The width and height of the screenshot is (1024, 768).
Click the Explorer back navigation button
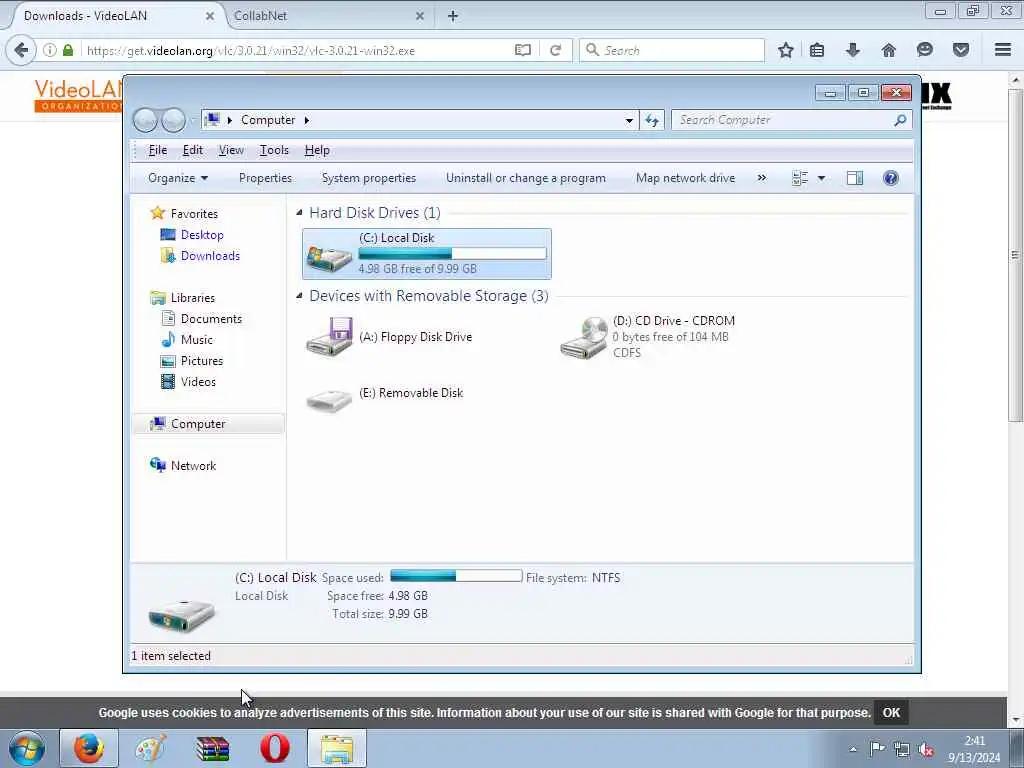tap(145, 120)
